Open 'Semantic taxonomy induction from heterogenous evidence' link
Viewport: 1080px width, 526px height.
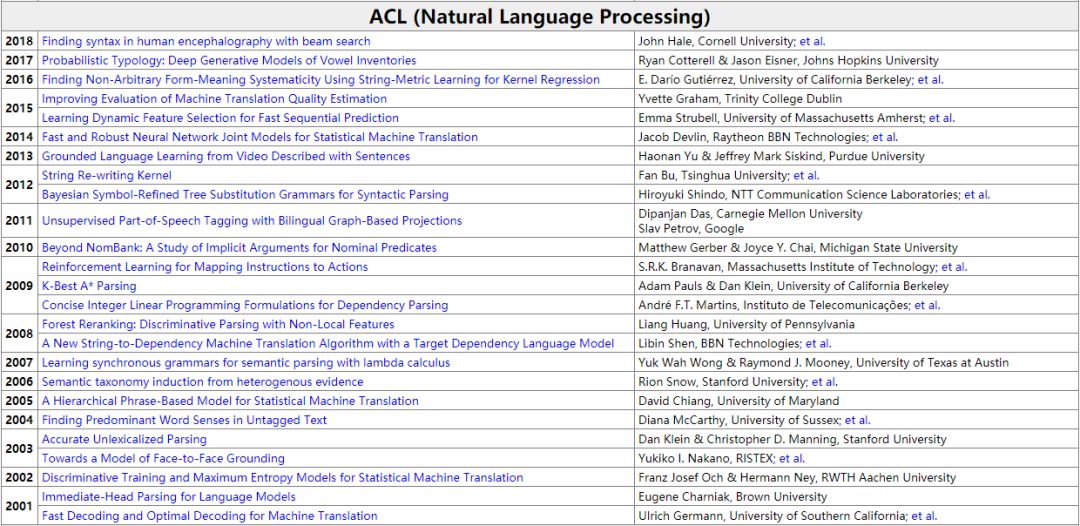[x=202, y=382]
